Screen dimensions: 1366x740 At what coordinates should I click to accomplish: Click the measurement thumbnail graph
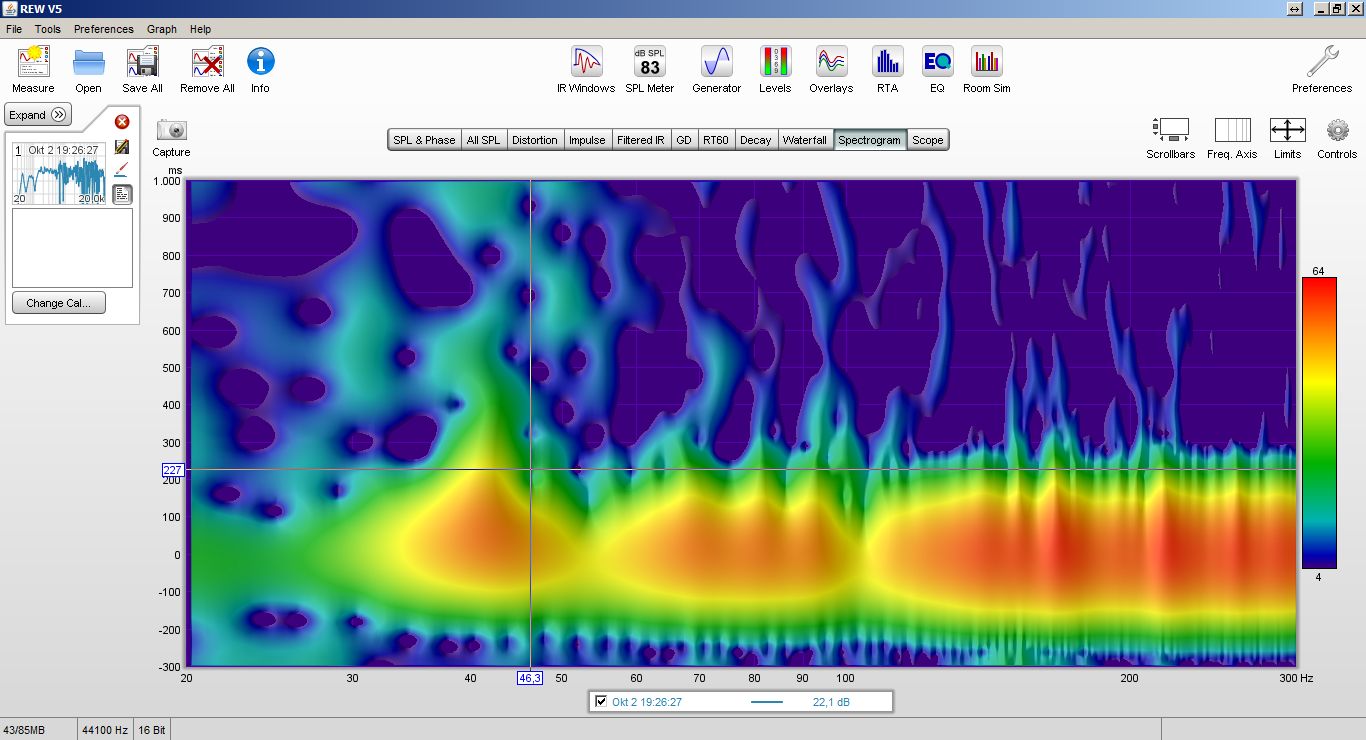pos(59,174)
